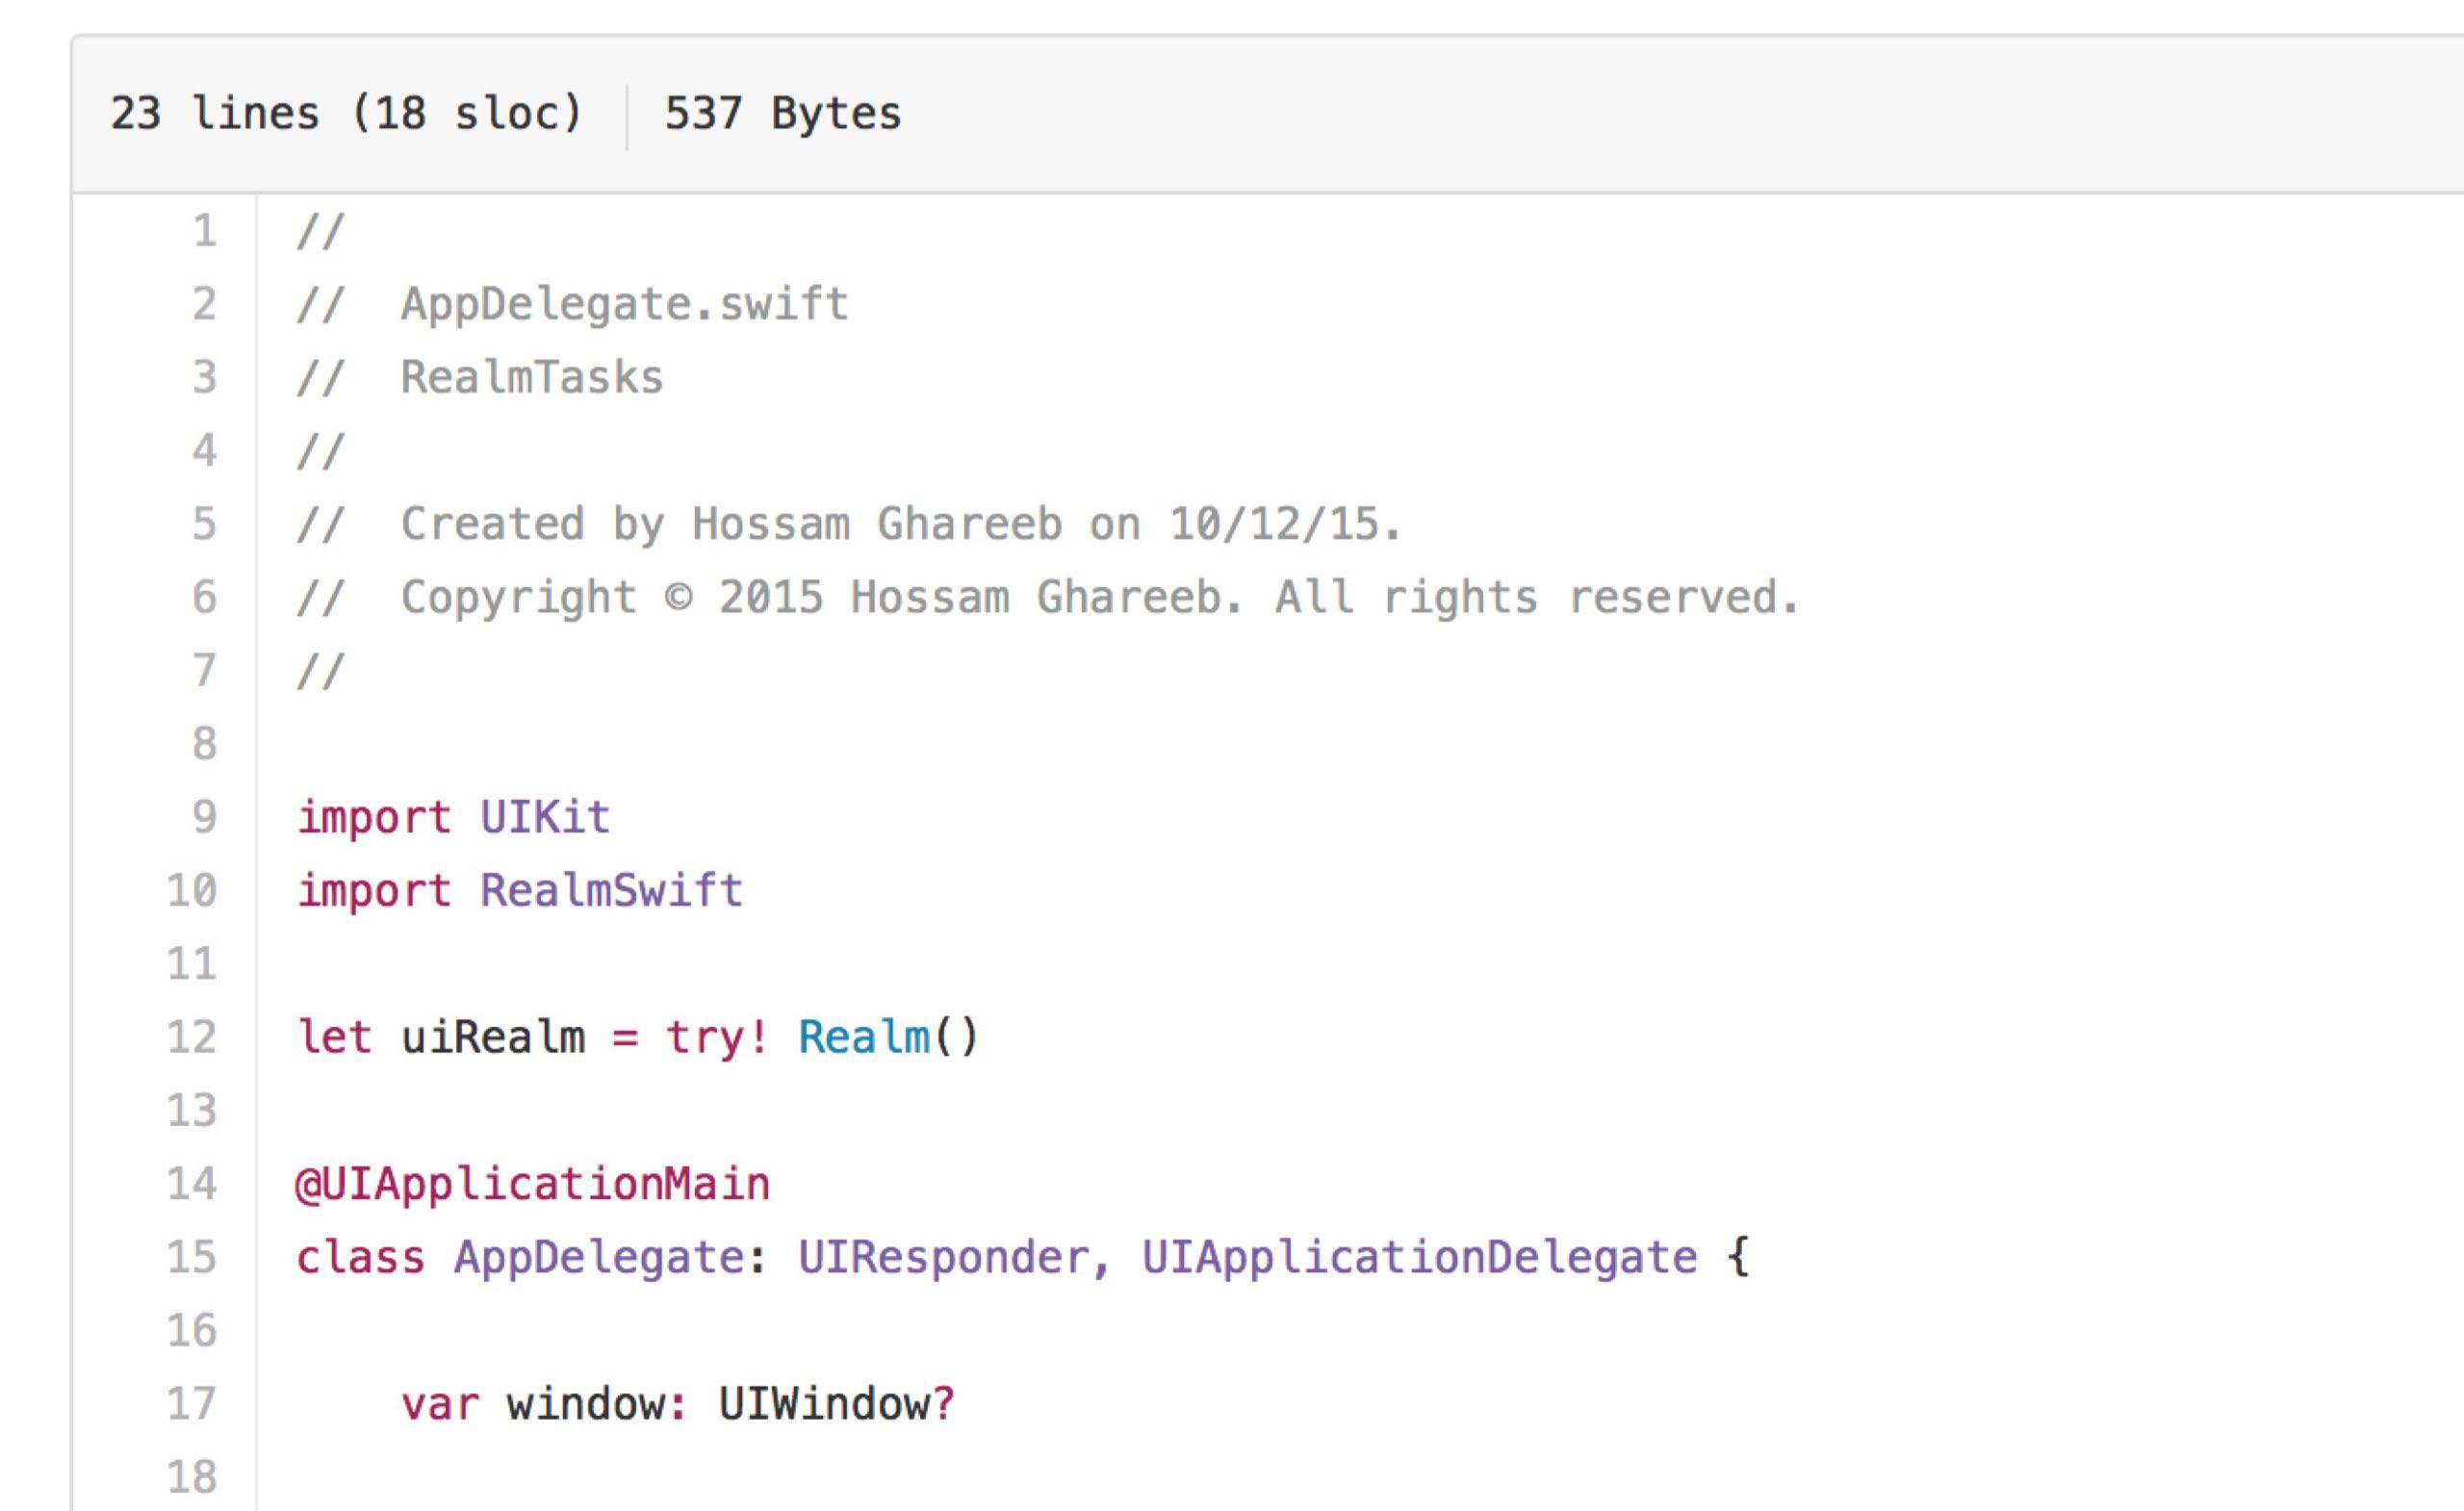Image resolution: width=2464 pixels, height=1511 pixels.
Task: Click the 'RealmSwift' import identifier
Action: [x=611, y=891]
